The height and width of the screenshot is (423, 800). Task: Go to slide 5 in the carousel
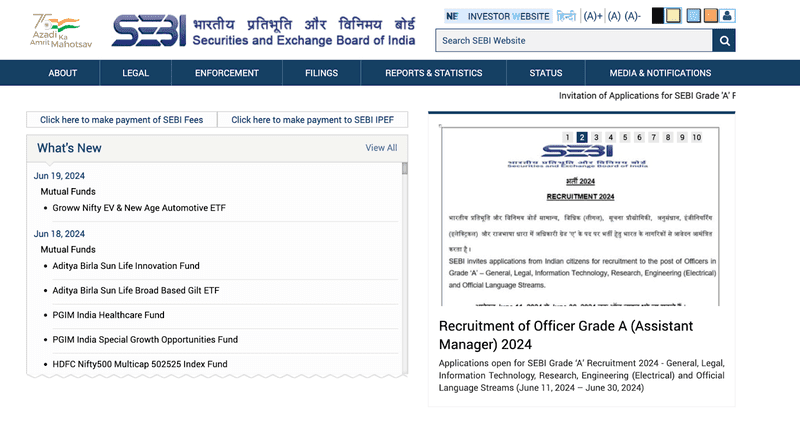(x=624, y=137)
